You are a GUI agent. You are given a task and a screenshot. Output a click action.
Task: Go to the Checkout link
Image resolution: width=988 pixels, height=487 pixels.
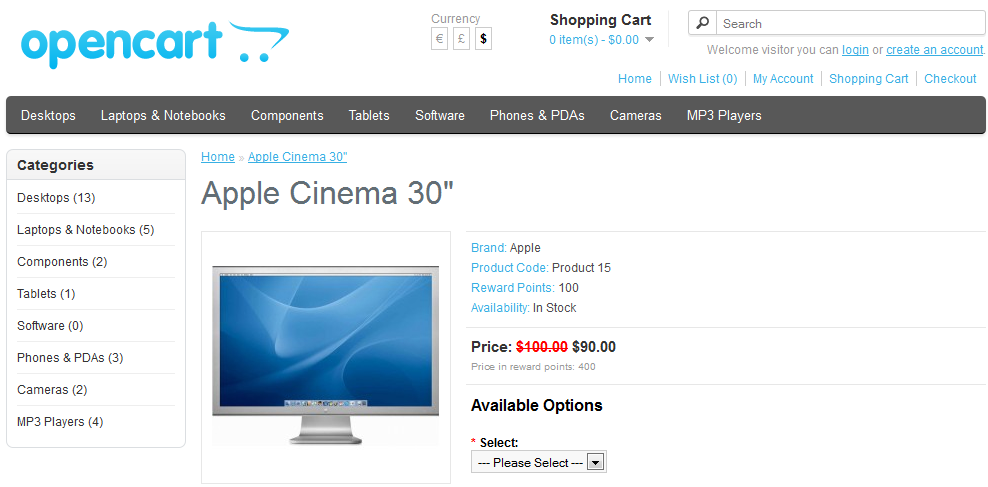click(950, 79)
